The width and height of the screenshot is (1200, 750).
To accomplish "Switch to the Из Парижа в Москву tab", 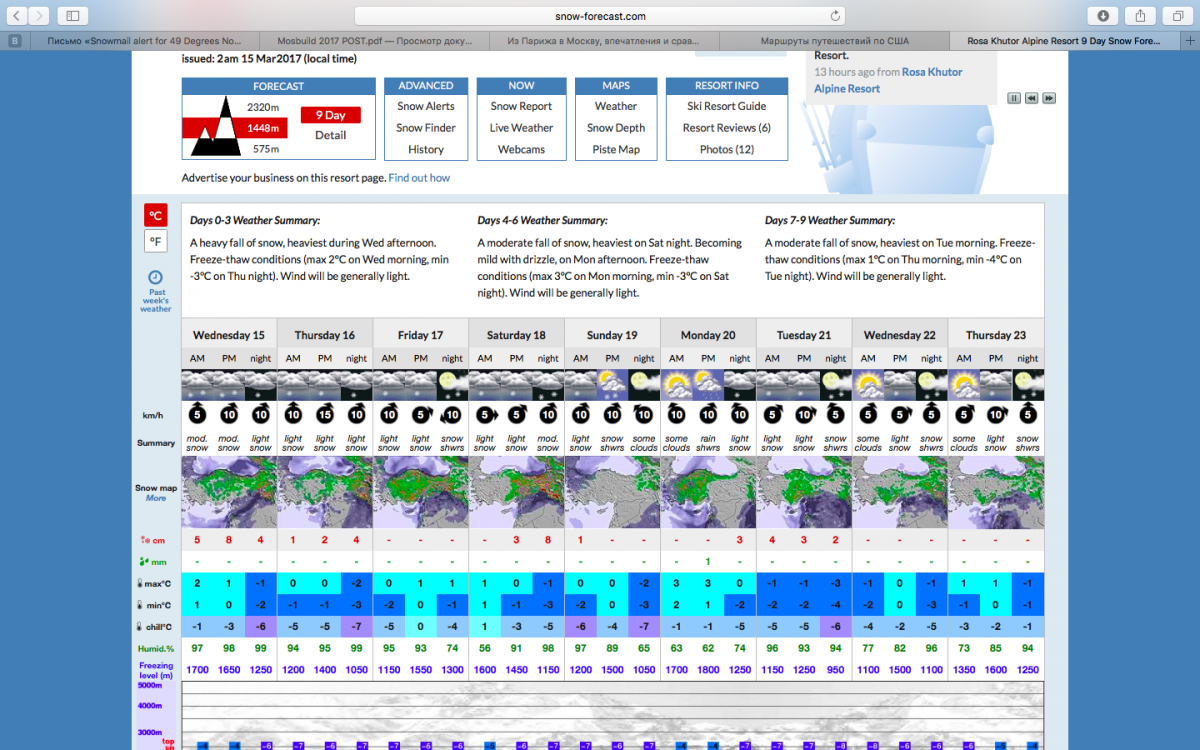I will [605, 41].
